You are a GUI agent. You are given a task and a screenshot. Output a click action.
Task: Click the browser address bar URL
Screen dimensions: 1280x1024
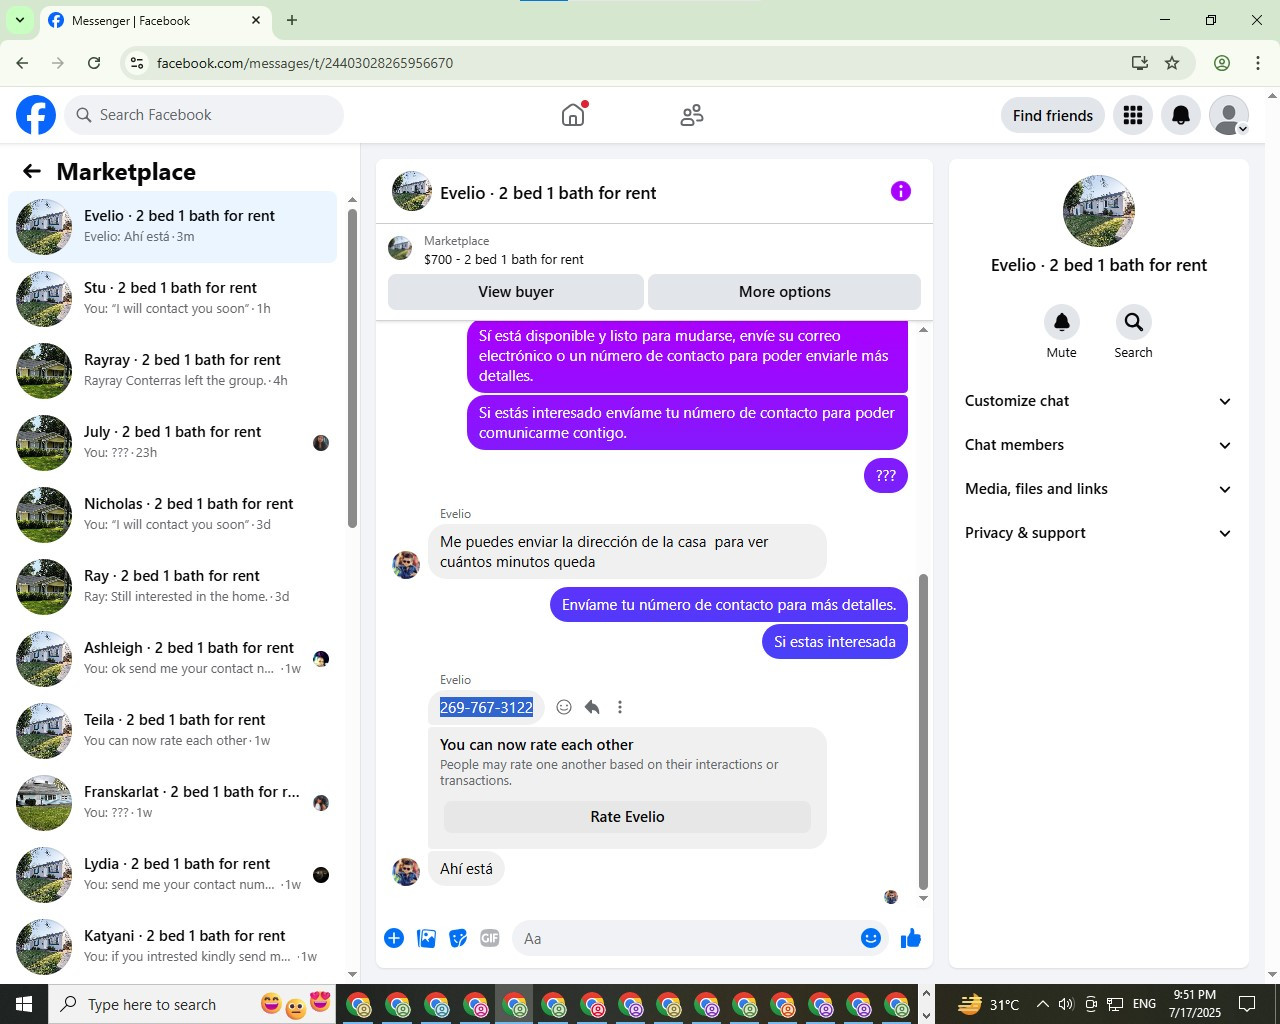(305, 63)
